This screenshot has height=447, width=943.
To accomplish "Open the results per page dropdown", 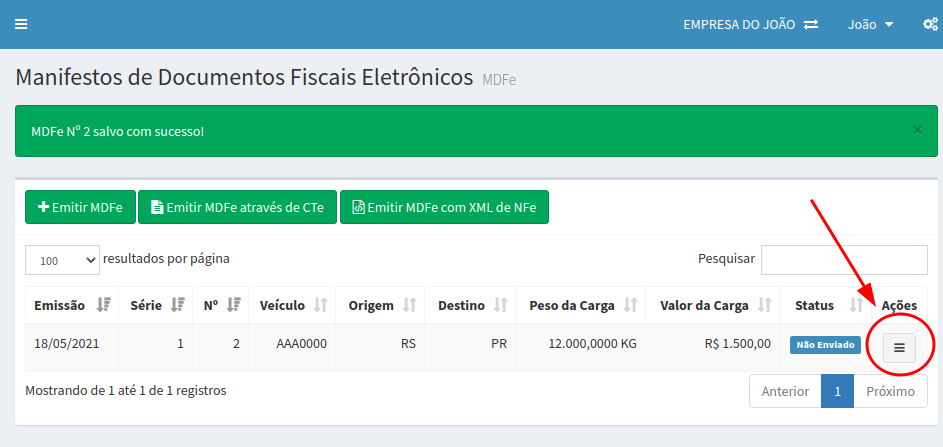I will [62, 260].
